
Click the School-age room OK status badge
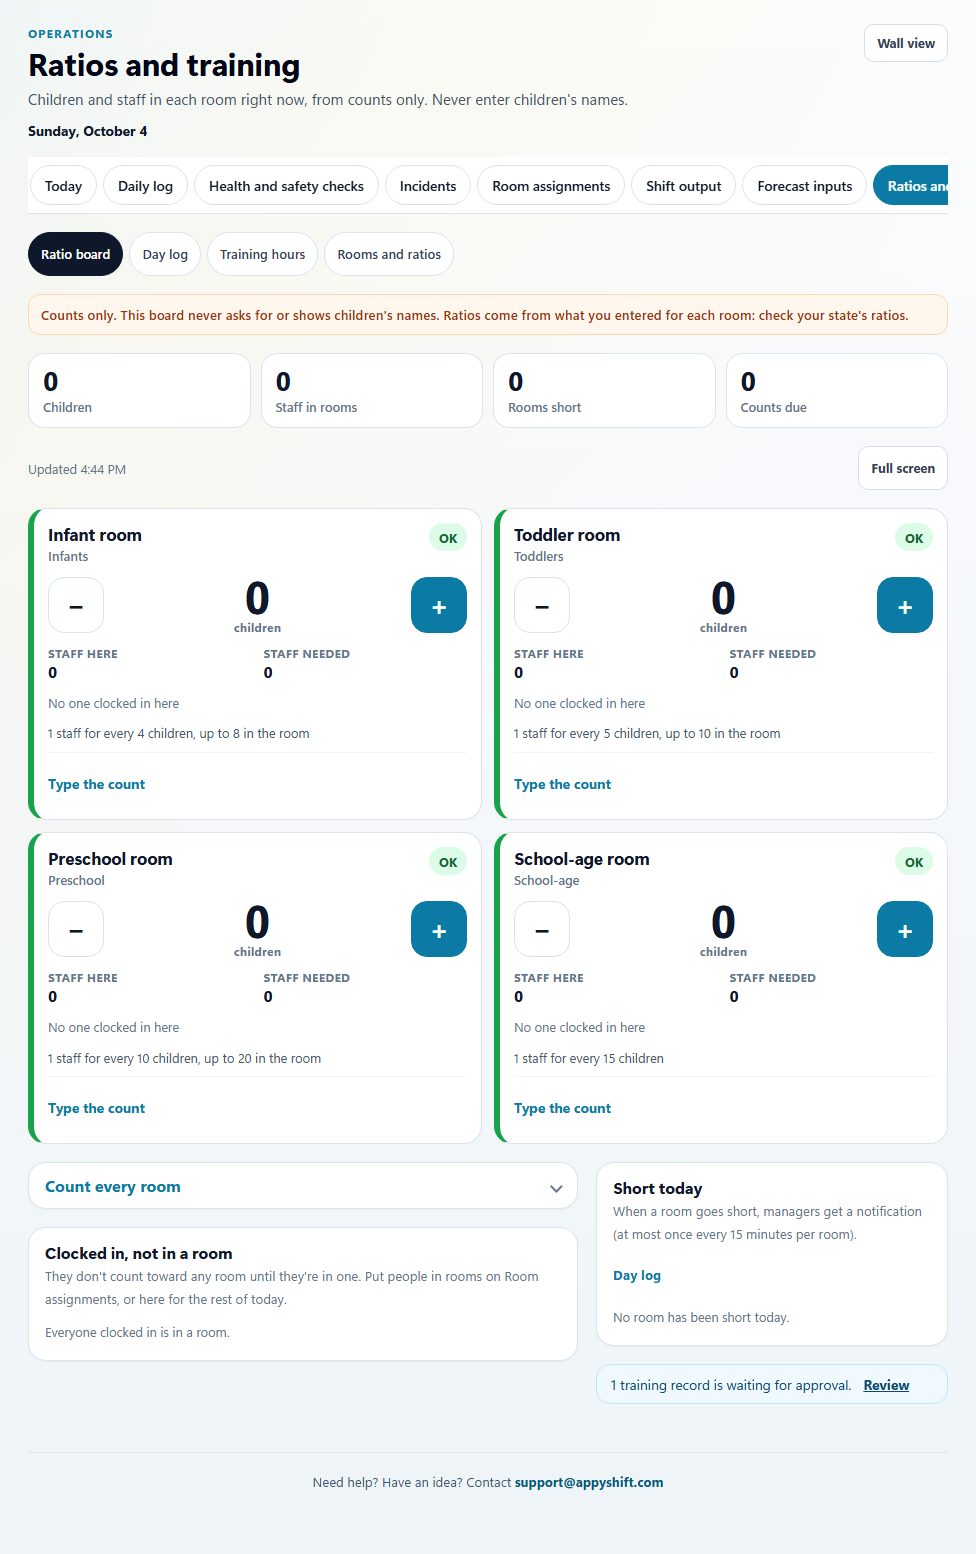(x=914, y=862)
